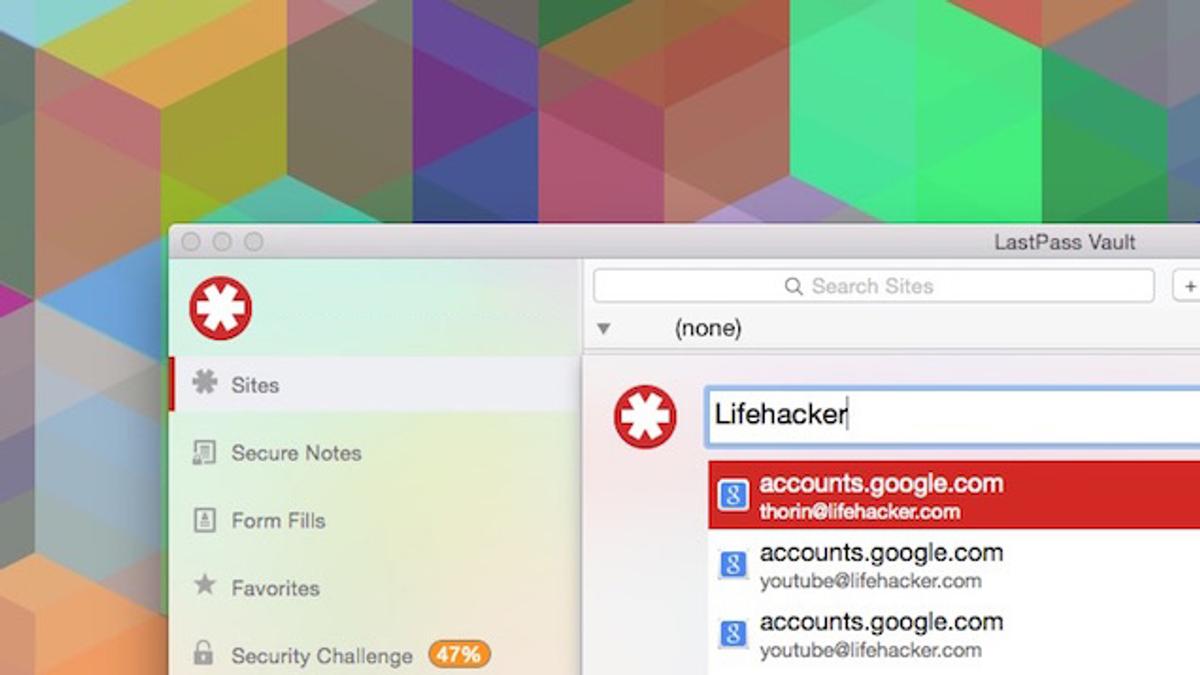Click the Search Sites field
Viewport: 1200px width, 675px height.
[874, 286]
